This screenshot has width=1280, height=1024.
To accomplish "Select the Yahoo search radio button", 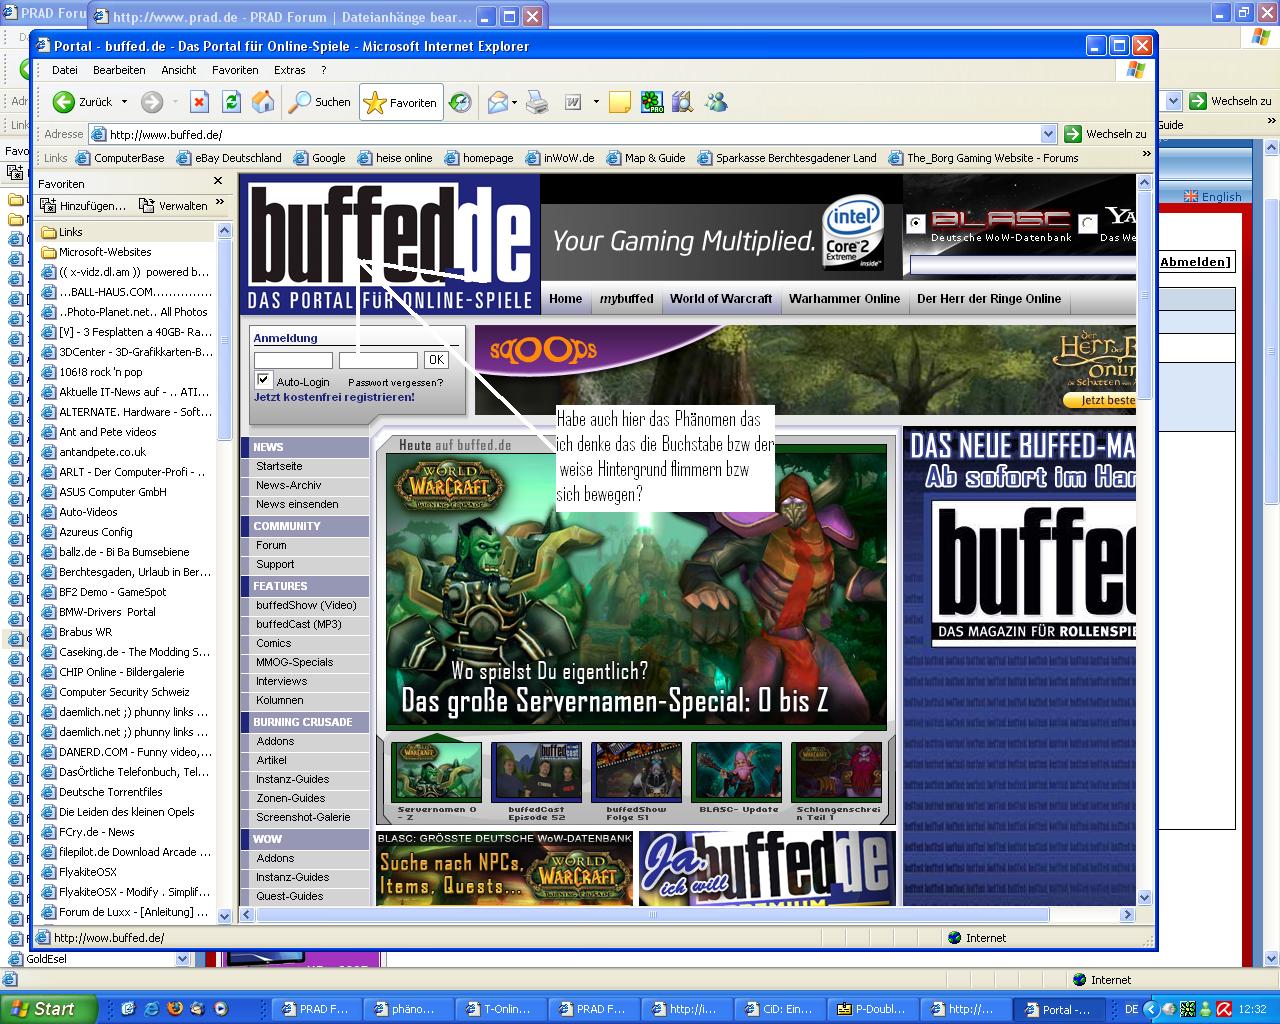I will point(1088,222).
